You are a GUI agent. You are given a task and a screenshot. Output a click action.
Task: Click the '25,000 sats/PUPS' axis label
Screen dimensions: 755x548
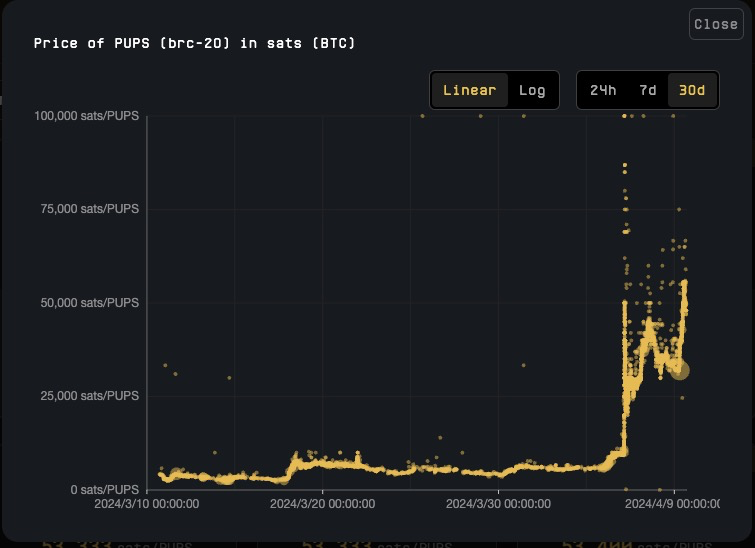[90, 396]
